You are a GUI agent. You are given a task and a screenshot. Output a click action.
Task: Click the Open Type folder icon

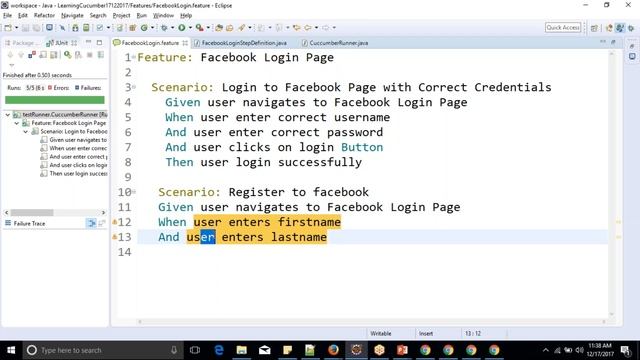point(219,27)
